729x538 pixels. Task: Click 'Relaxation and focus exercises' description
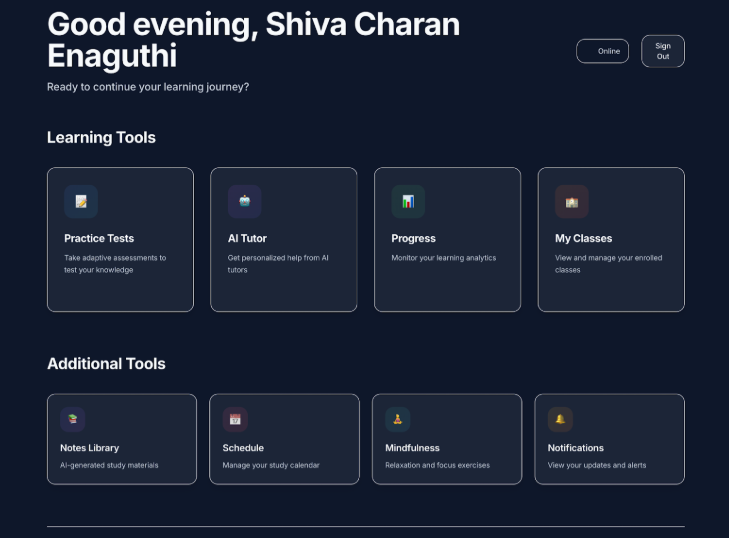tap(437, 465)
